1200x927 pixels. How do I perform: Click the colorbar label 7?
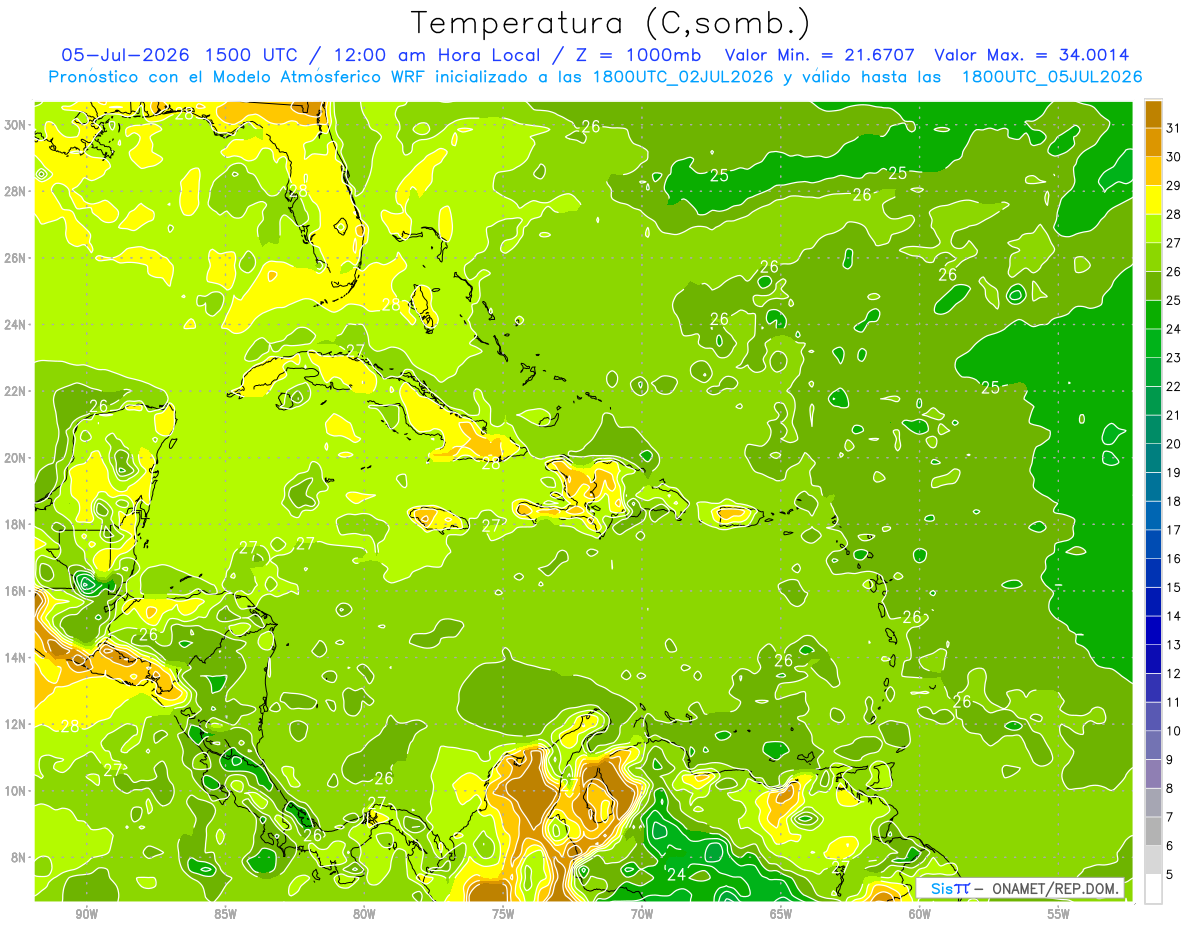click(x=1170, y=818)
